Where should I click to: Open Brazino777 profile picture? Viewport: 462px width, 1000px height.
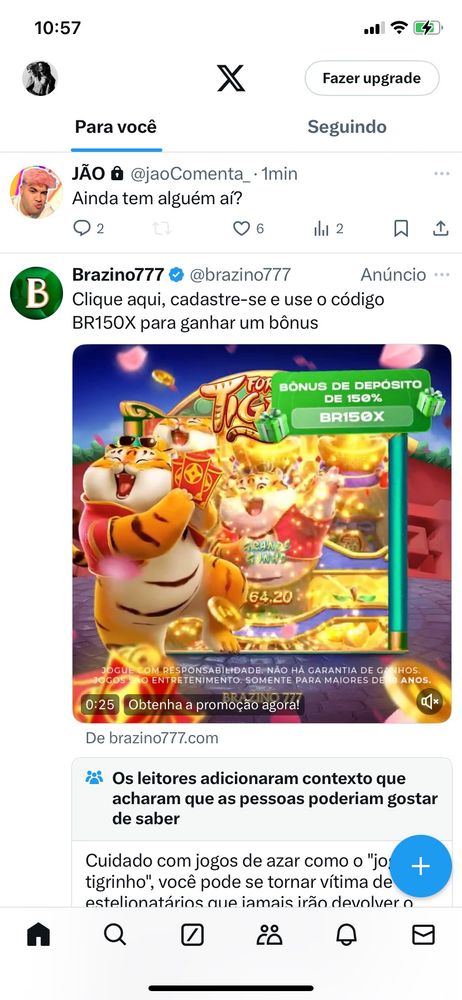point(36,293)
